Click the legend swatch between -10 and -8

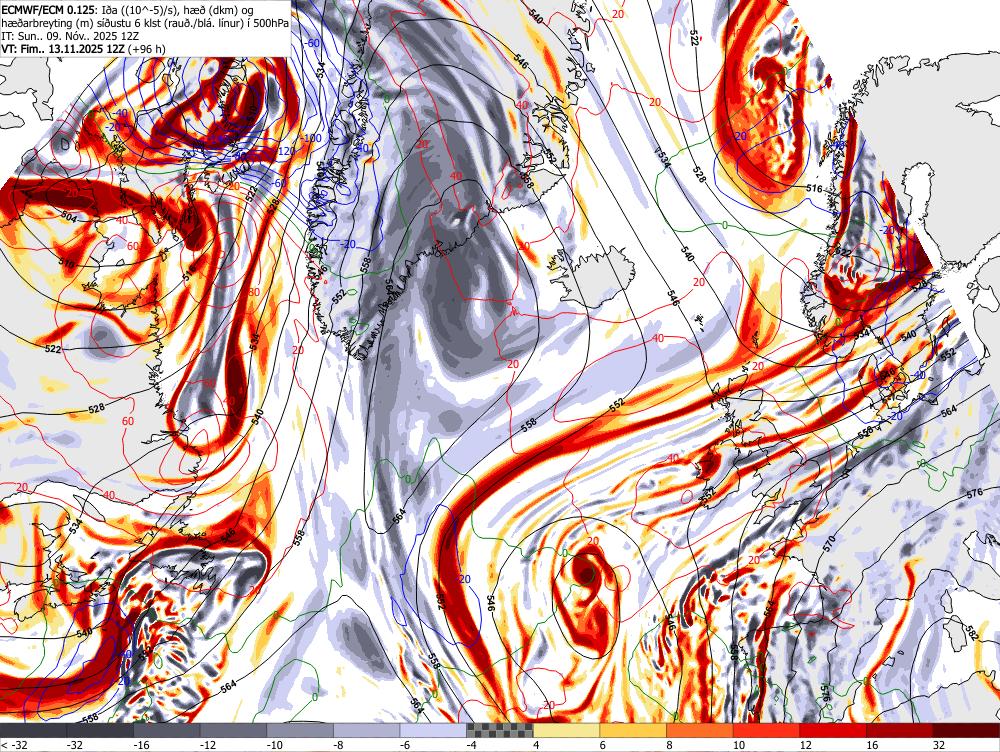(x=300, y=730)
